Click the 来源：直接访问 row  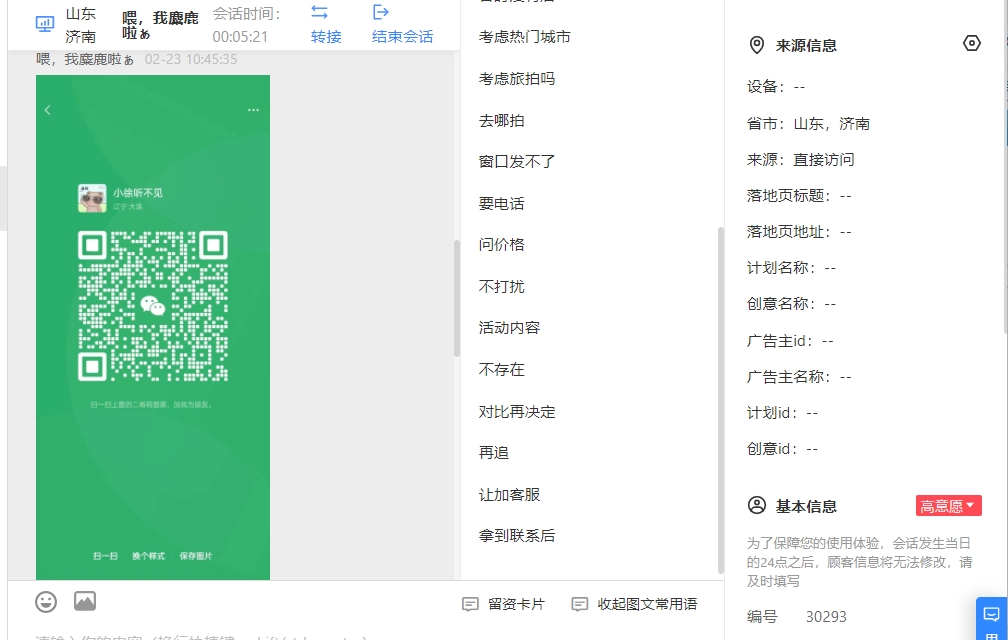tap(800, 159)
